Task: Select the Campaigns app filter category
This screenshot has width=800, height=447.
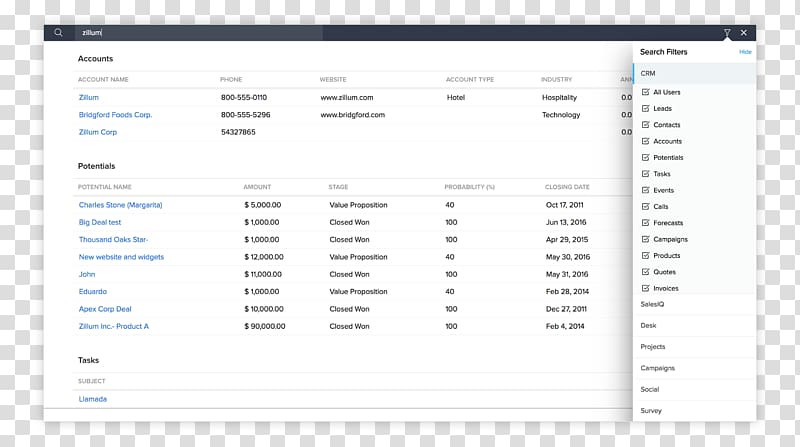Action: [x=694, y=368]
